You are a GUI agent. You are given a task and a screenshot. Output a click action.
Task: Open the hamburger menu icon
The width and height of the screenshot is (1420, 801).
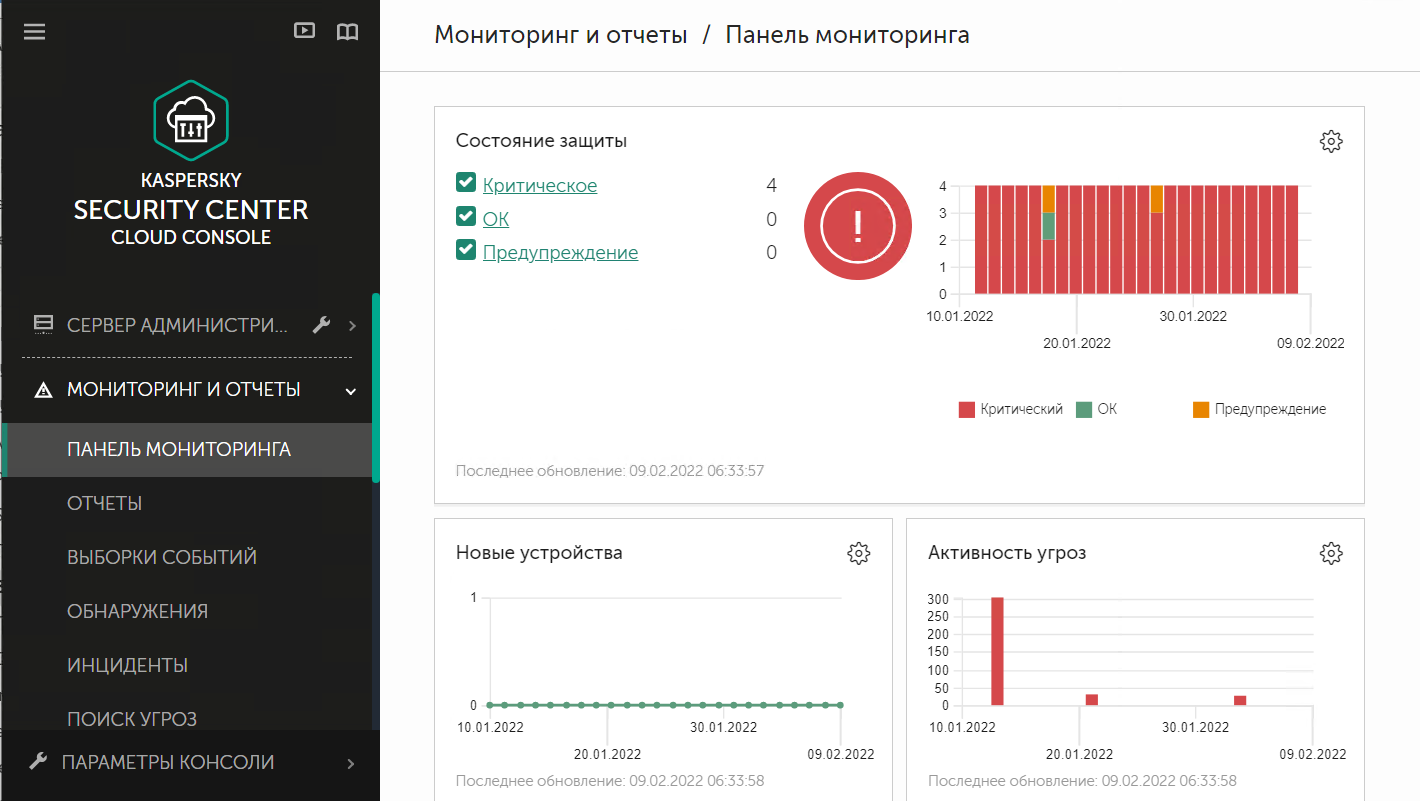tap(34, 31)
